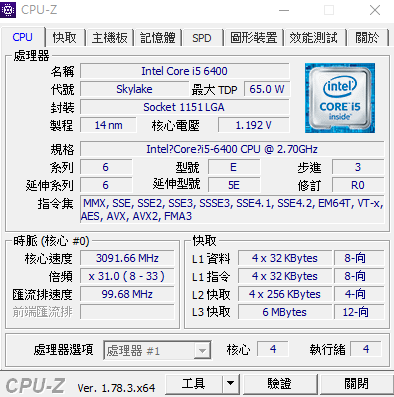Click the 14 nm process value

click(108, 125)
